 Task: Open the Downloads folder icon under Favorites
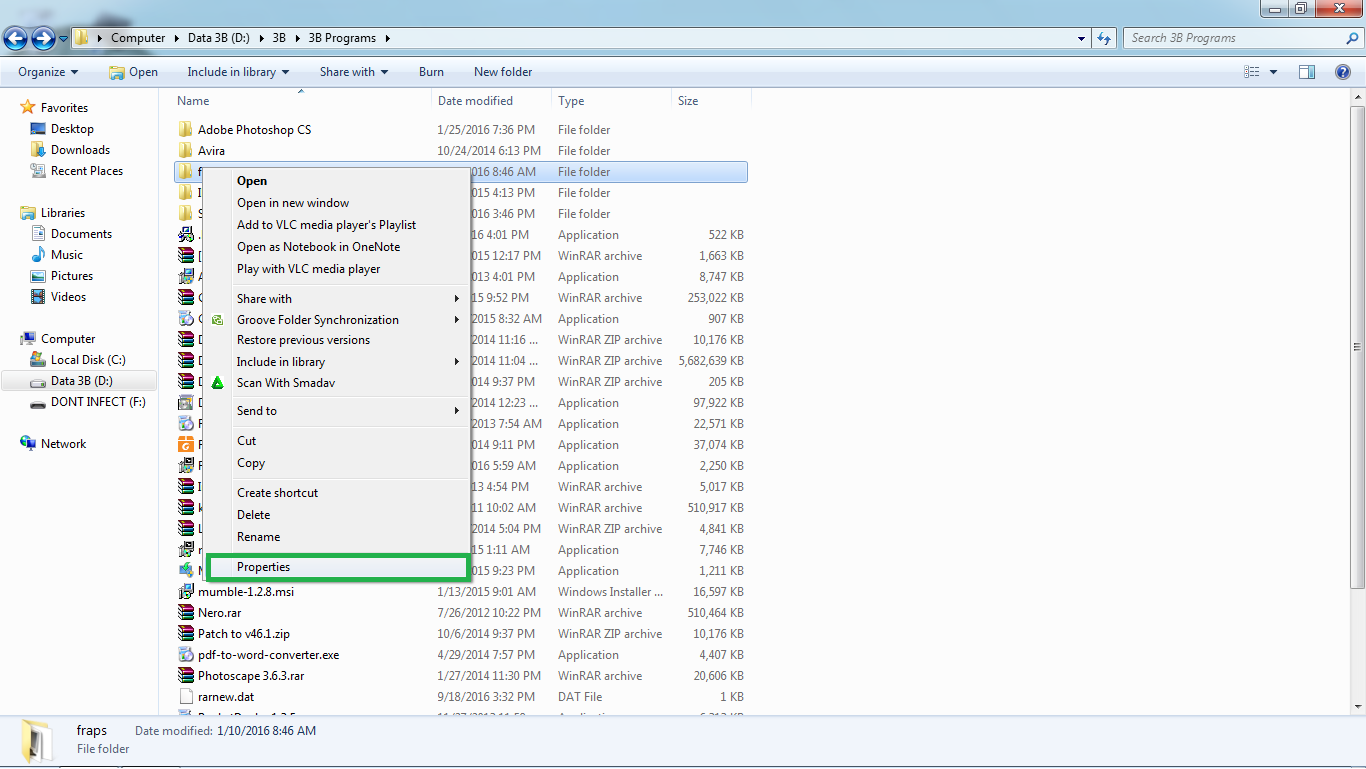pos(38,150)
